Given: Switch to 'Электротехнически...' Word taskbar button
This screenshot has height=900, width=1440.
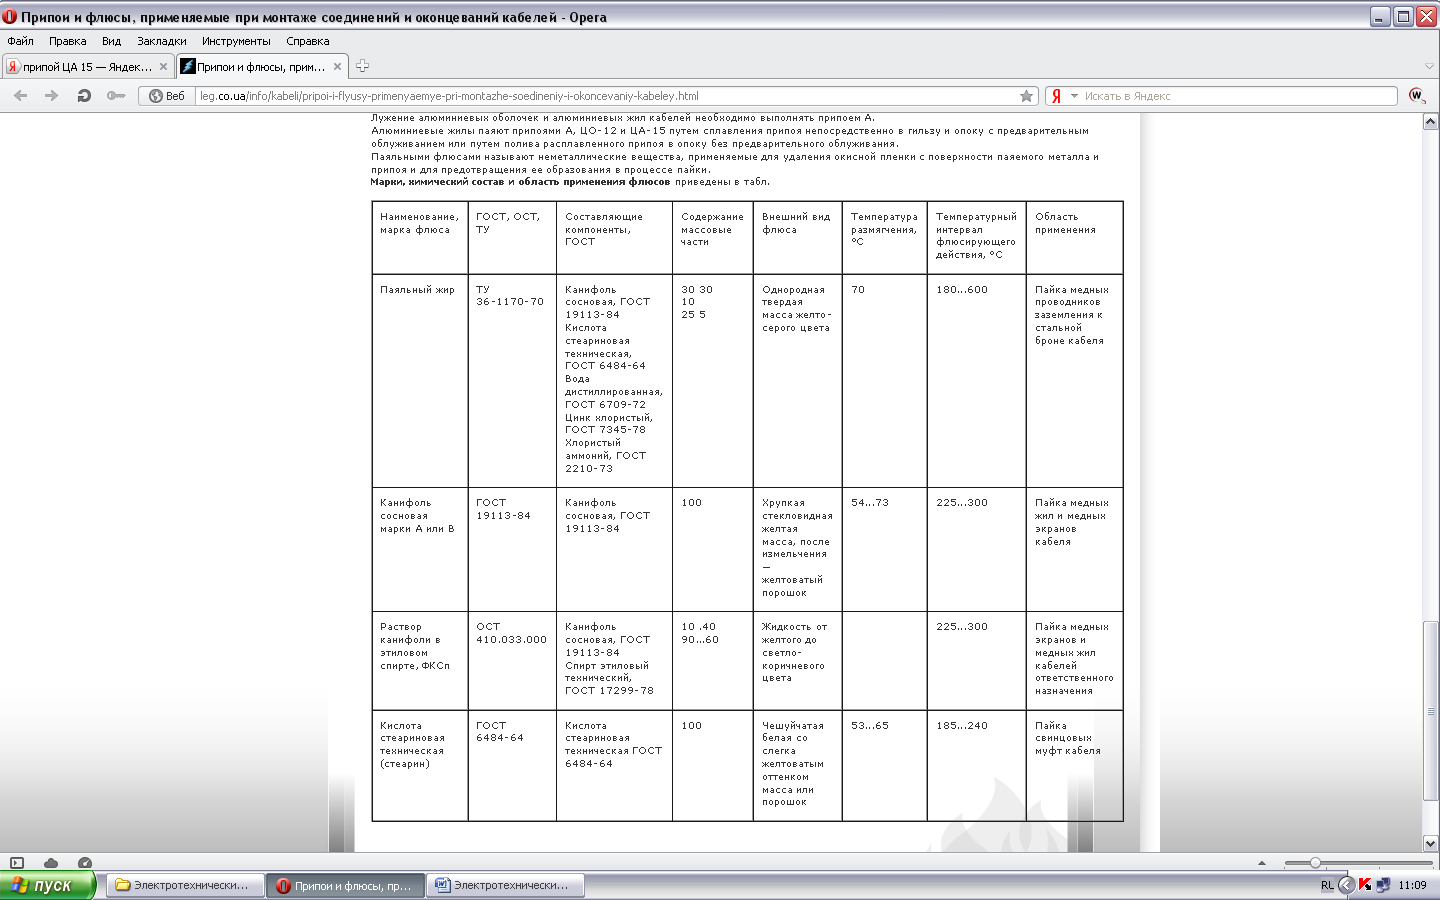Looking at the screenshot, I should (x=507, y=885).
